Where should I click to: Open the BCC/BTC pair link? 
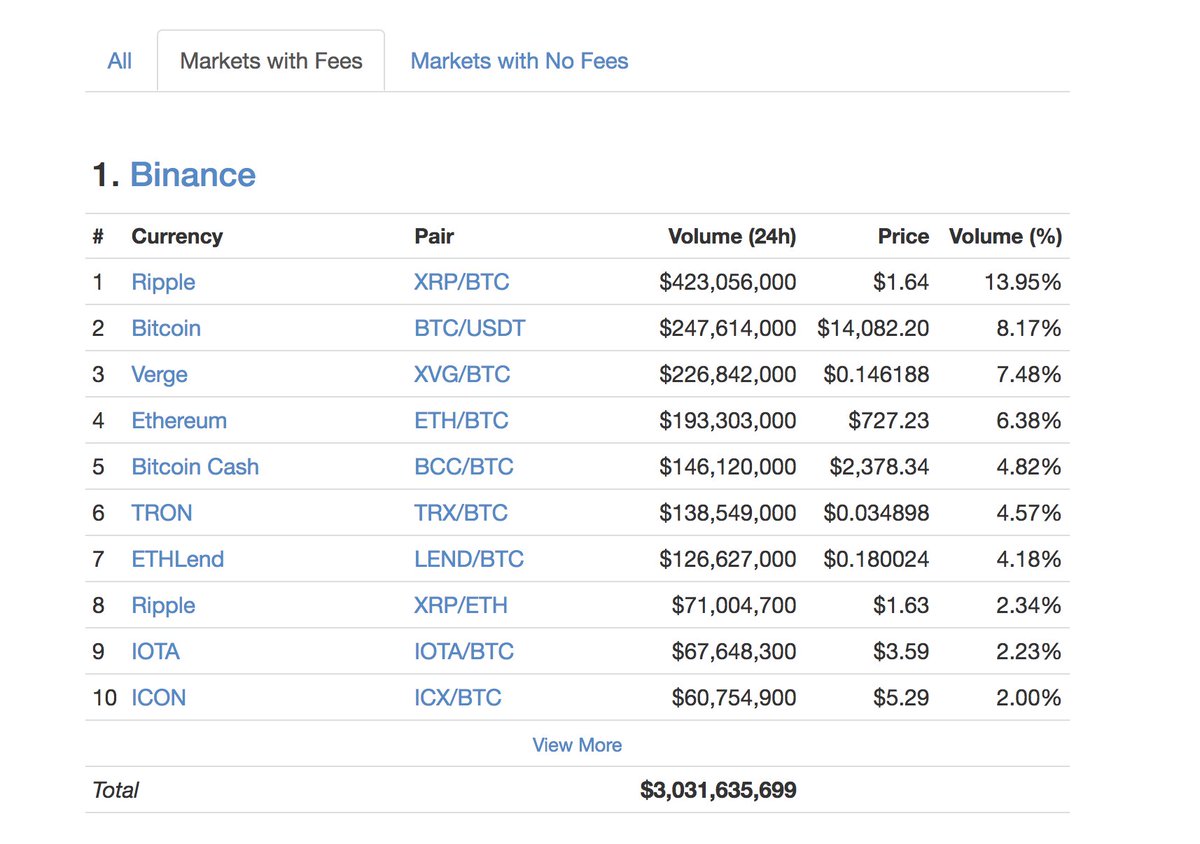[x=464, y=467]
